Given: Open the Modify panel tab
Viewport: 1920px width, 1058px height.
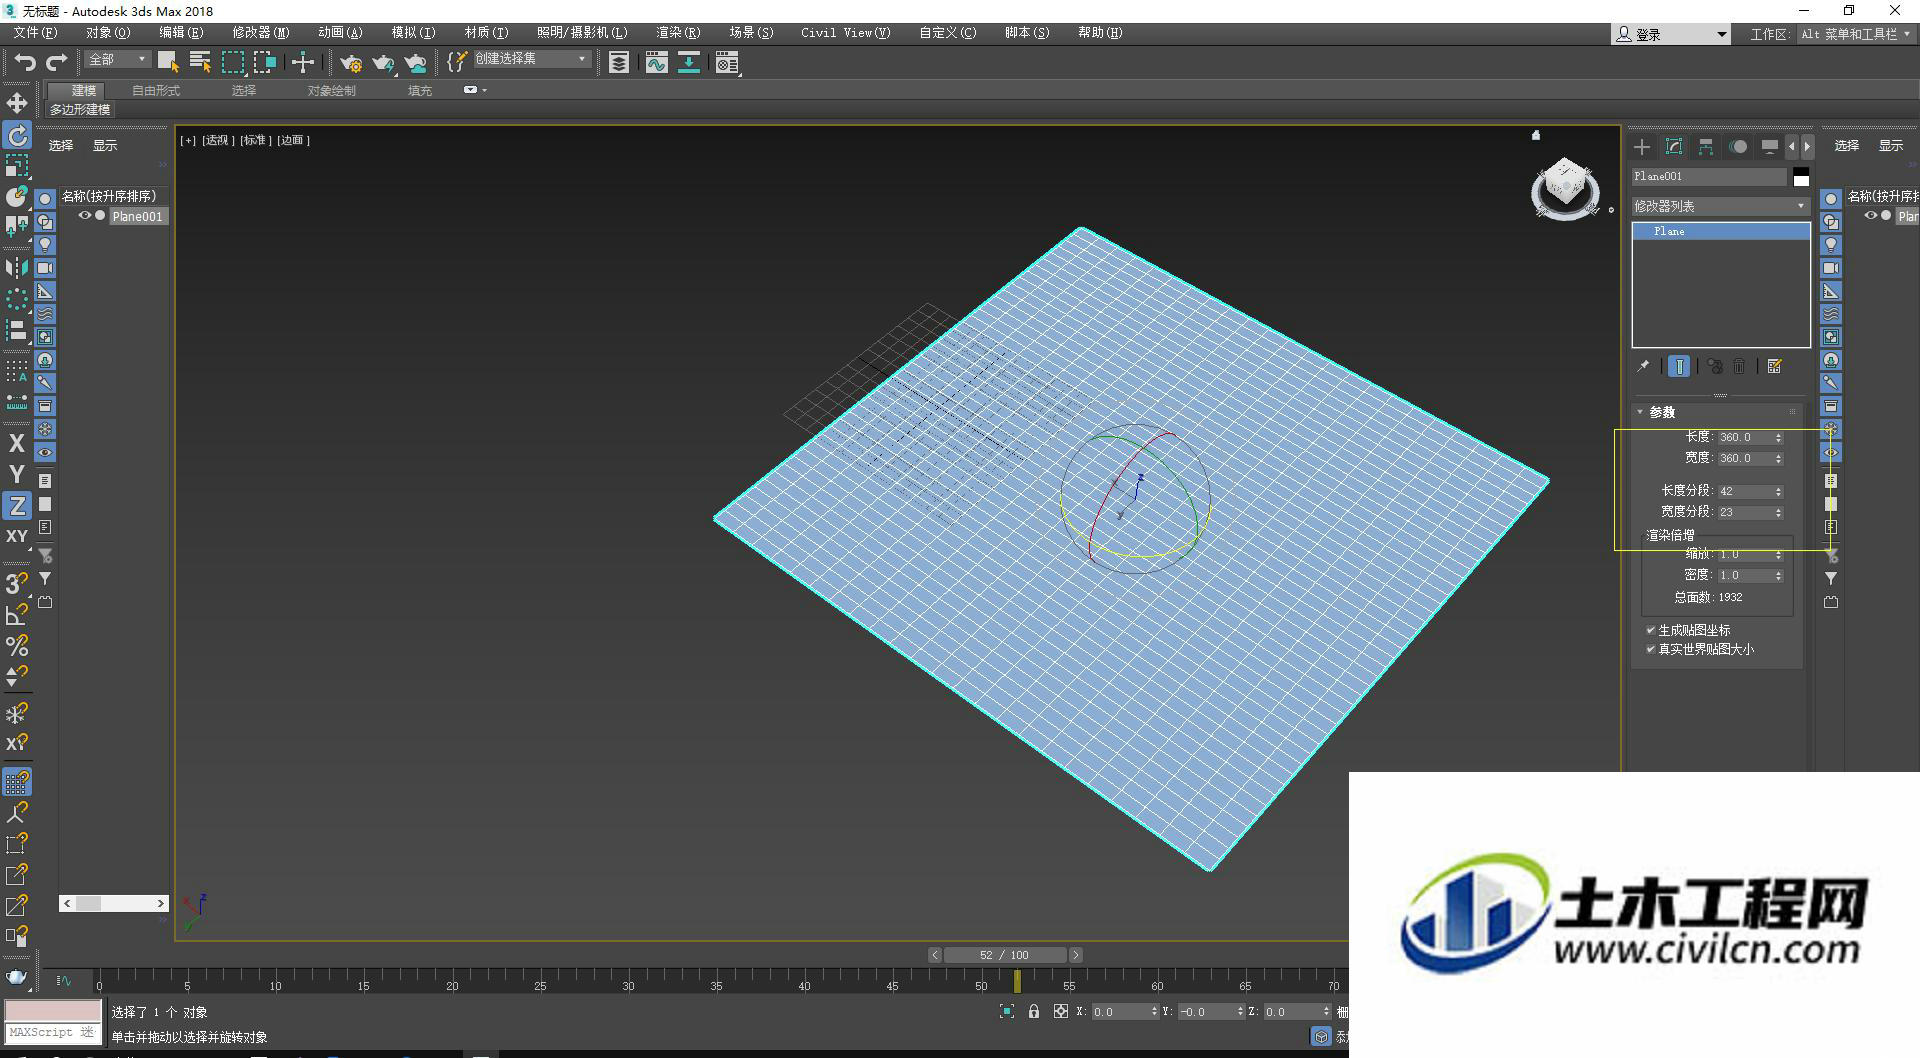Looking at the screenshot, I should coord(1674,147).
